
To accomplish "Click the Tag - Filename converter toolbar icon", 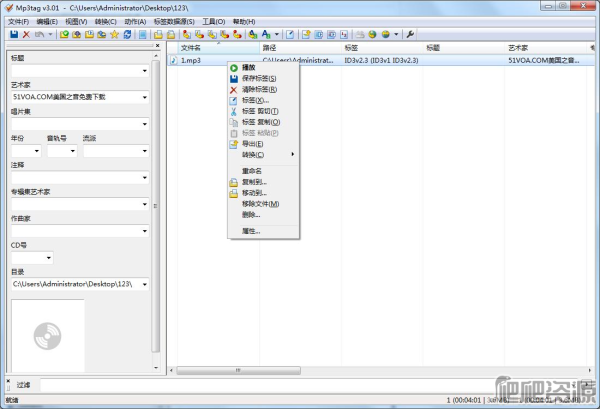I will pos(187,34).
